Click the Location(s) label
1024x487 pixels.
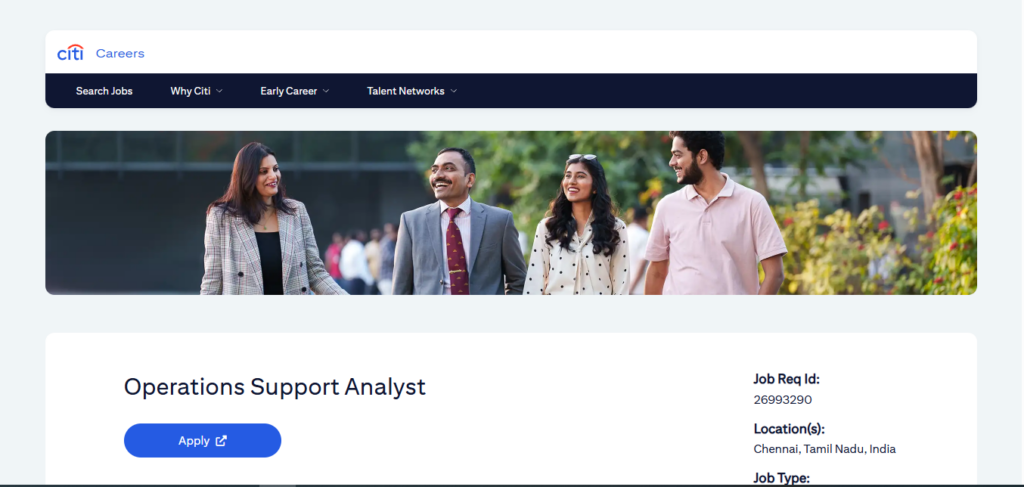789,429
